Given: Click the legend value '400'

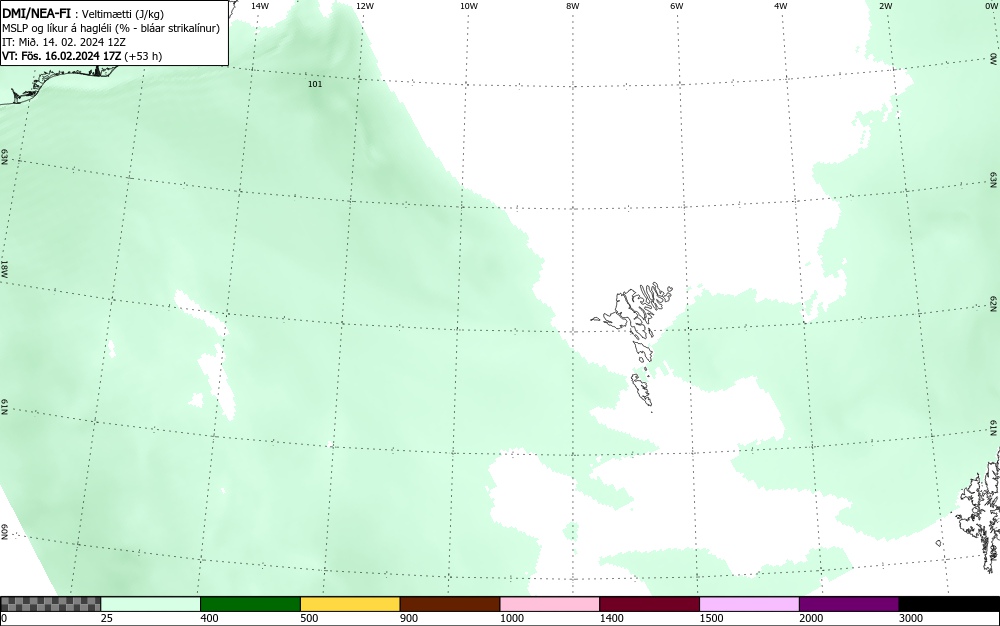Looking at the screenshot, I should pos(209,618).
